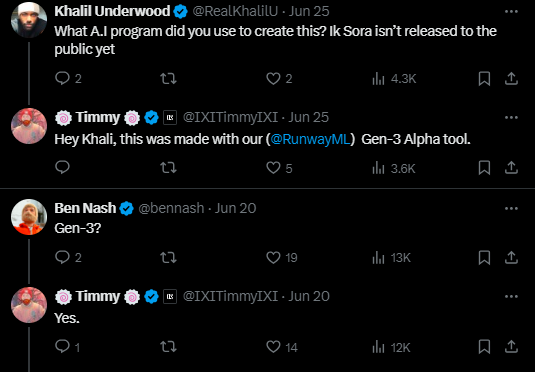Open more options on Ben Nash's tweet
The image size is (535, 372).
click(511, 209)
